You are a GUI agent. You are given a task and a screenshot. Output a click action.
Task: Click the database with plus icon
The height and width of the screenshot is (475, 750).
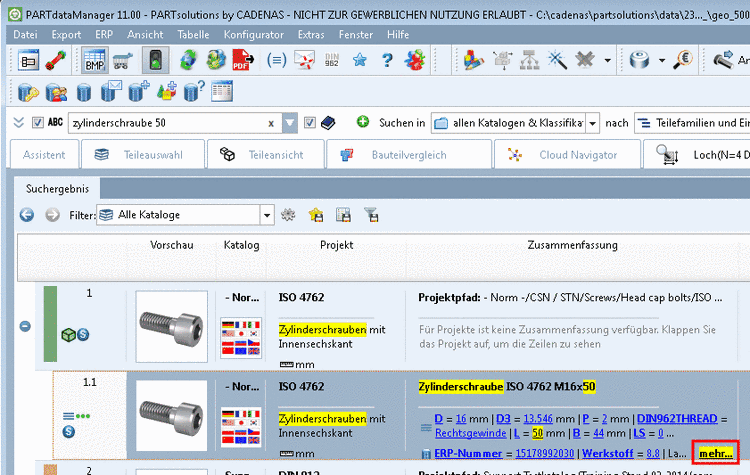(139, 91)
